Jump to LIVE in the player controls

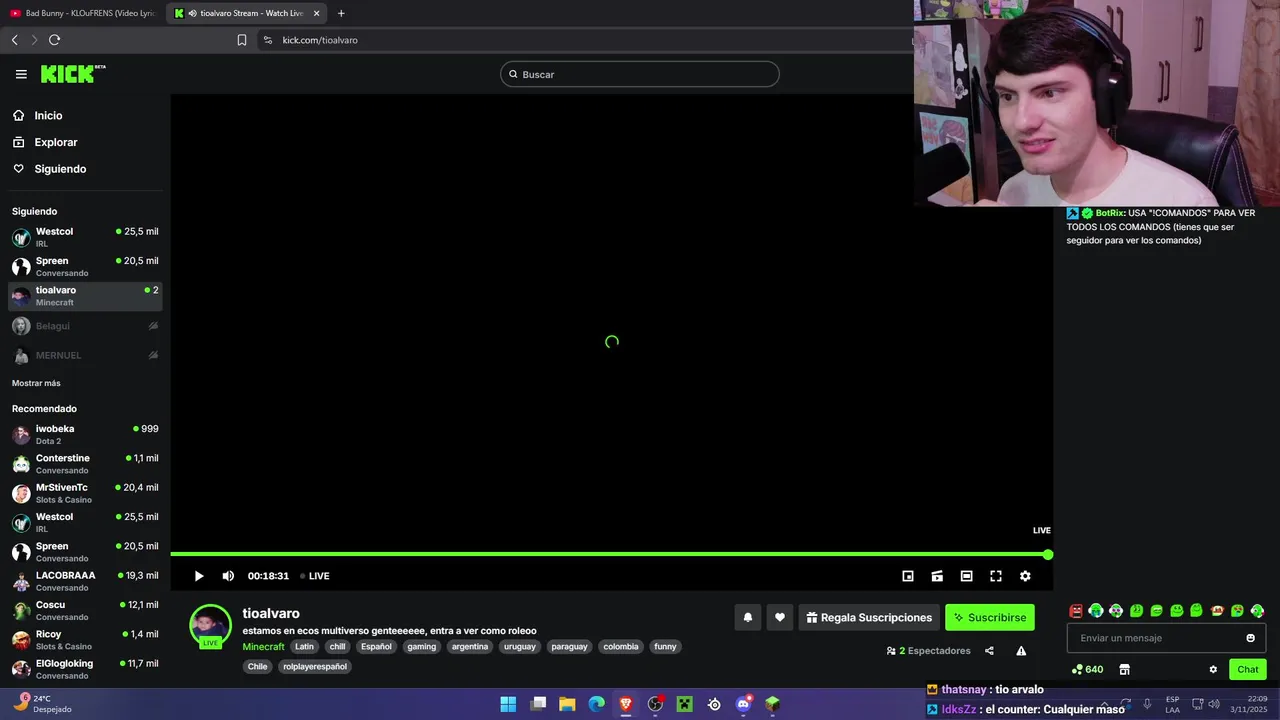[x=315, y=576]
